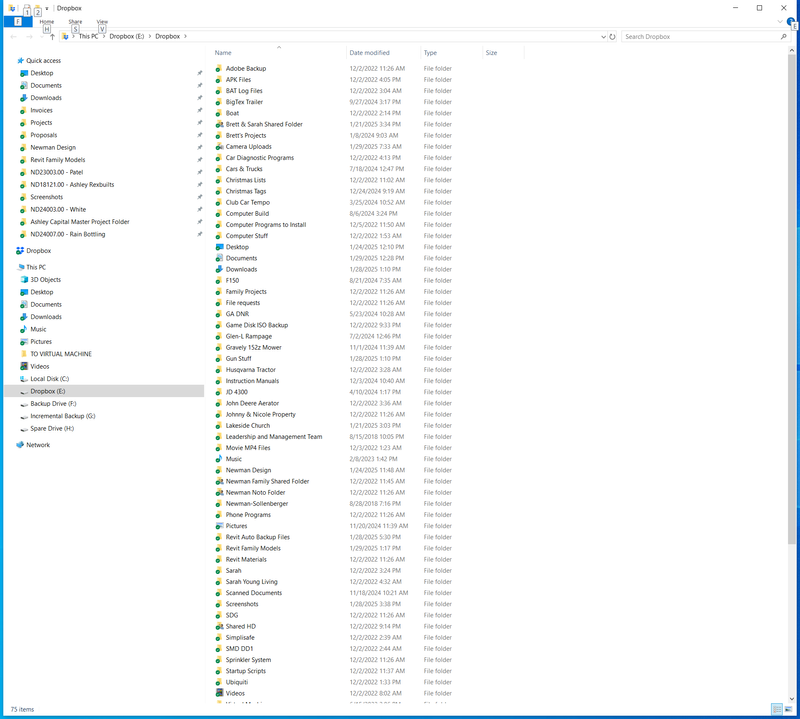
Task: Open the Recent locations dropdown arrow
Action: point(40,36)
